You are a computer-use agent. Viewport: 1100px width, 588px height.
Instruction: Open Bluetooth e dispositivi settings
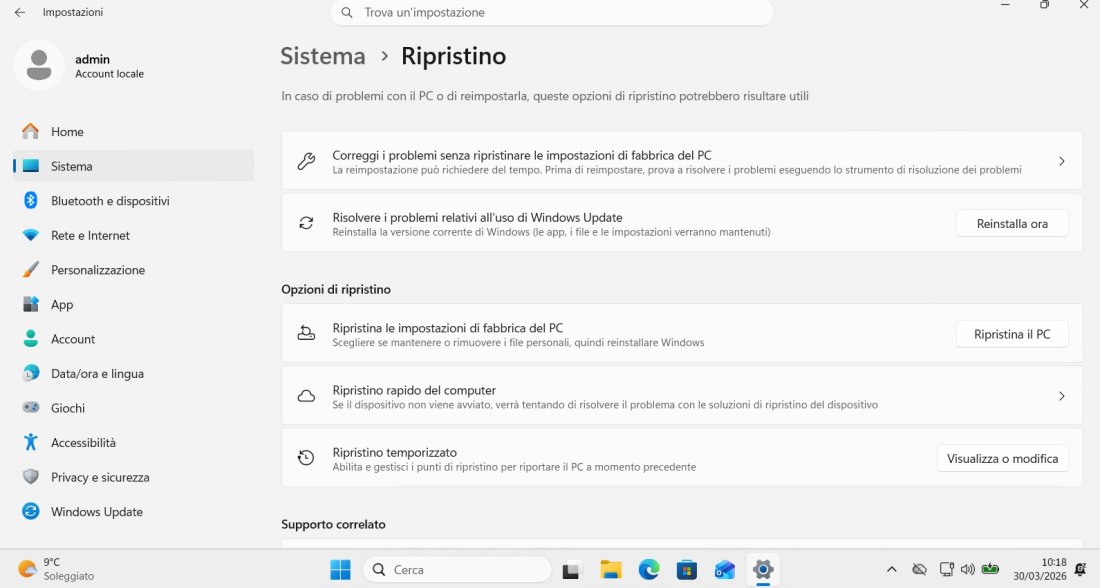[110, 200]
